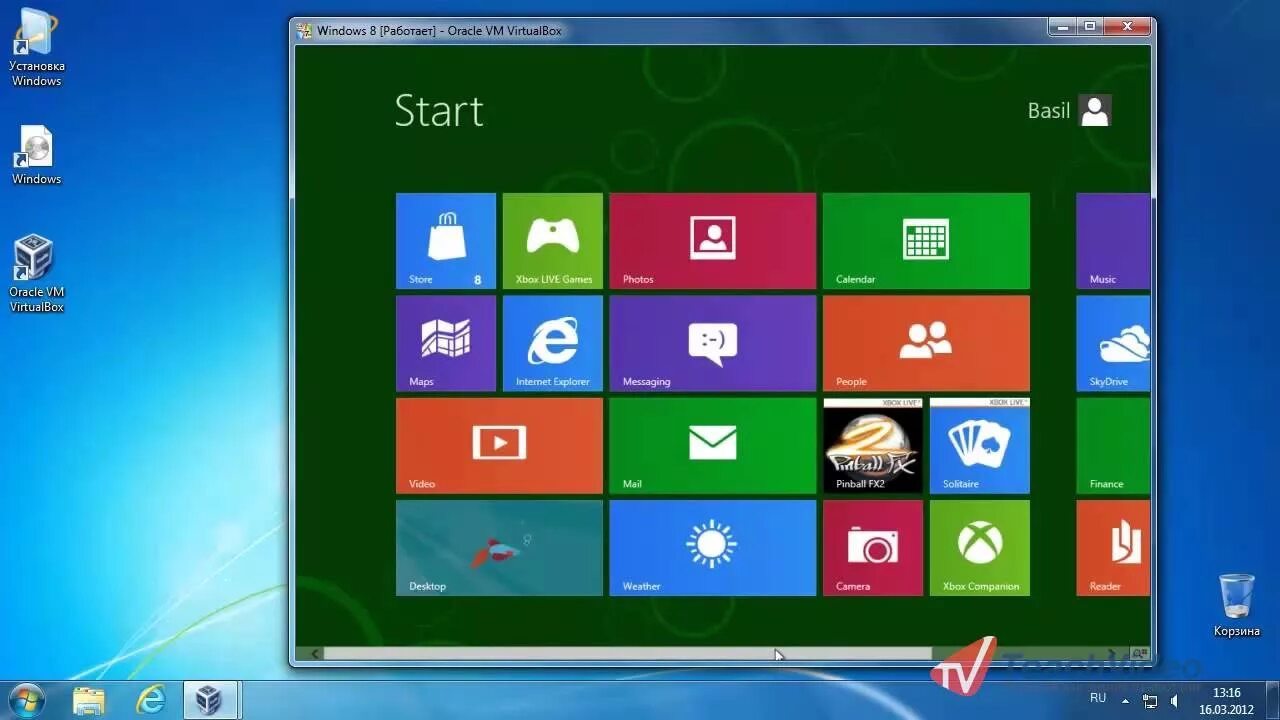Click the Basil user name
Viewport: 1280px width, 720px height.
(1049, 110)
